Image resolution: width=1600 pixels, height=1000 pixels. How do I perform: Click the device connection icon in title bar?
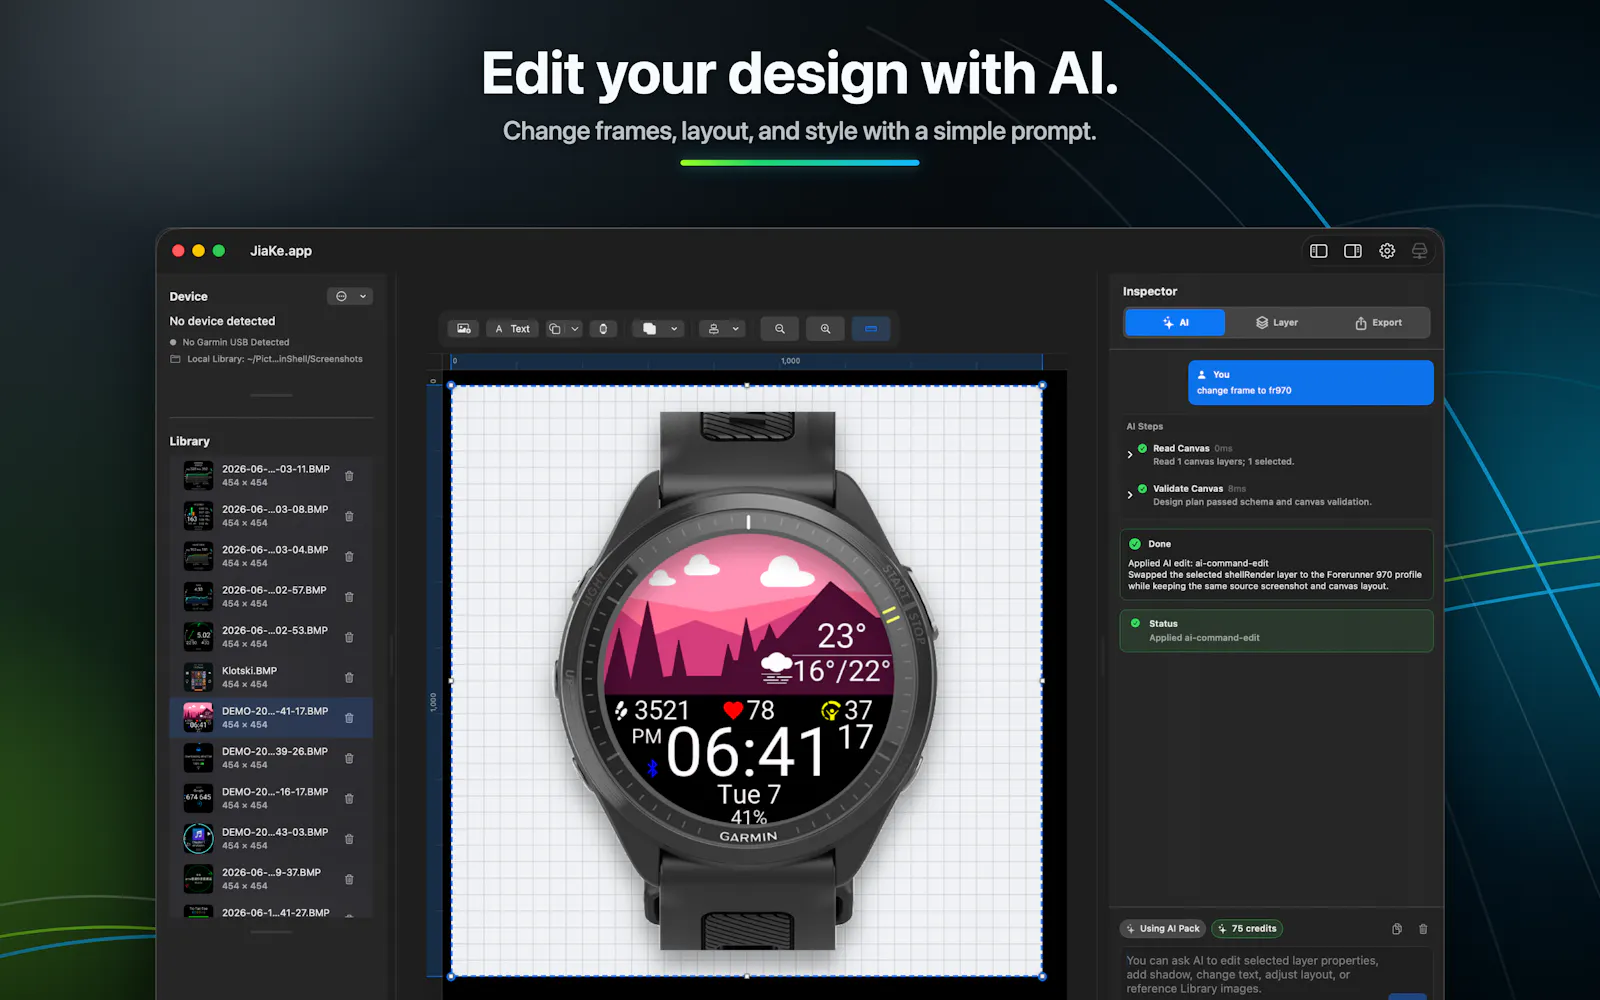(1419, 251)
